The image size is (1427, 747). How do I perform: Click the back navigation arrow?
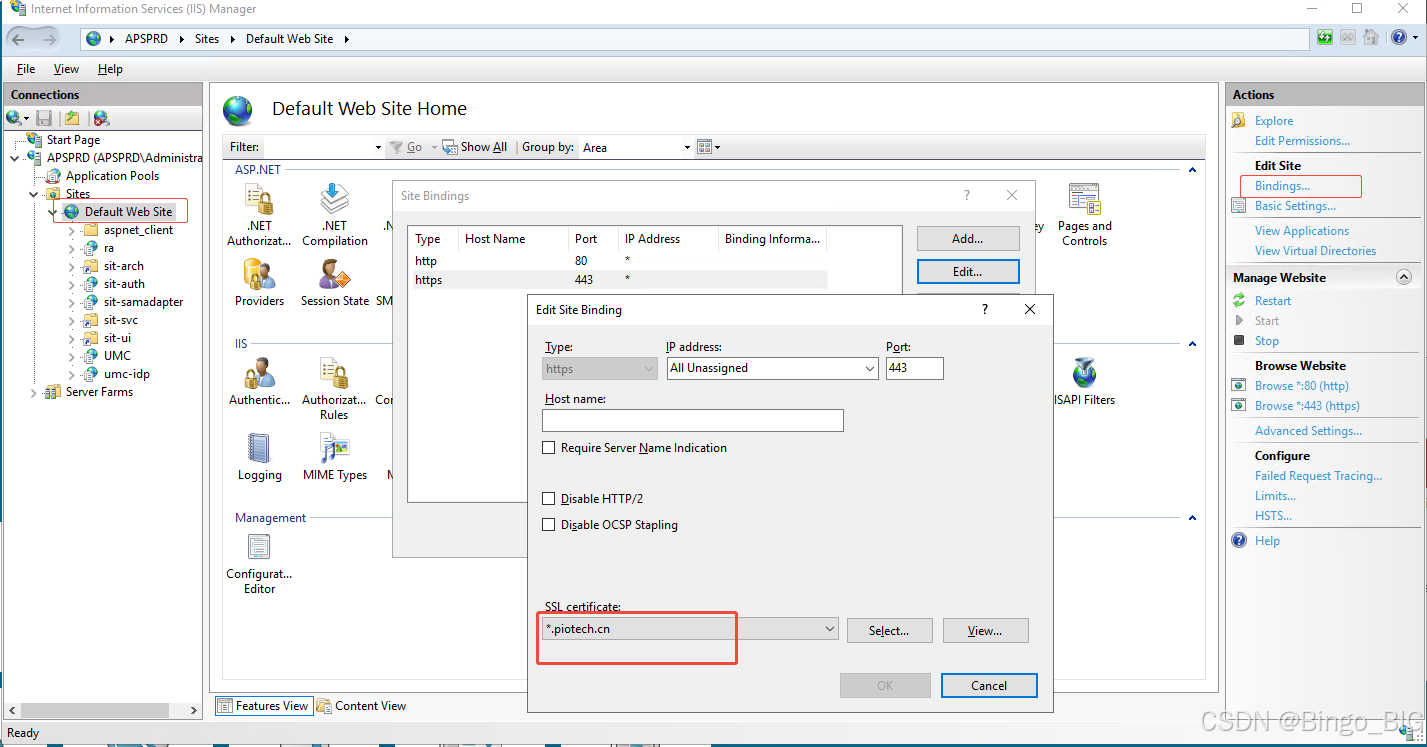[x=19, y=39]
